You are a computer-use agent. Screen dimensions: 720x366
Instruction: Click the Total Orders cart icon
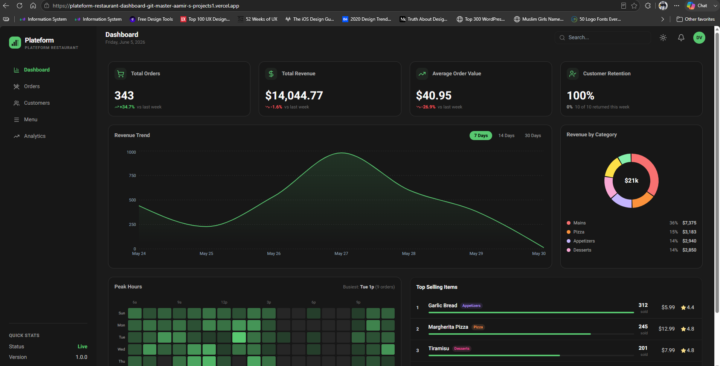click(120, 73)
